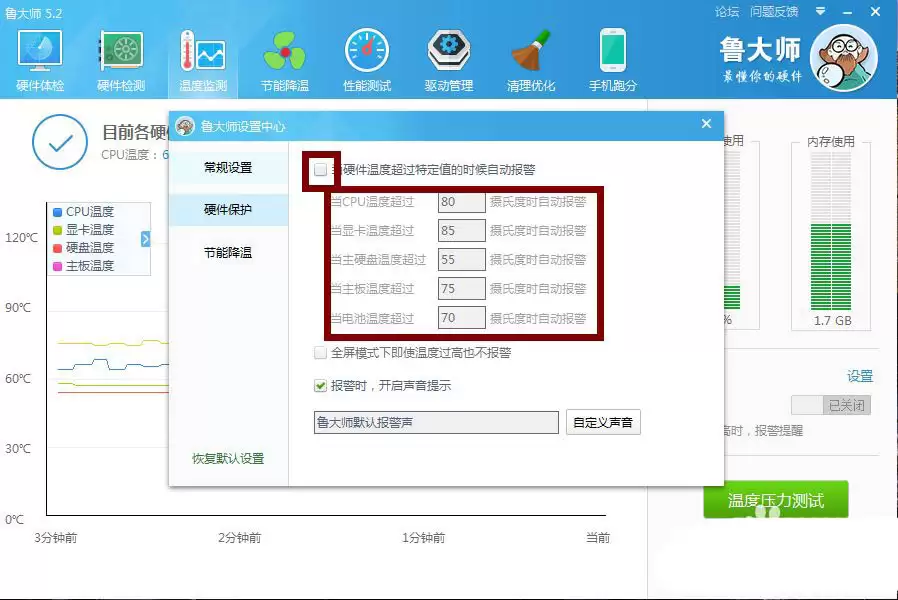Expand the temperature legend panel arrow
Screen dimensions: 898x600
(145, 238)
